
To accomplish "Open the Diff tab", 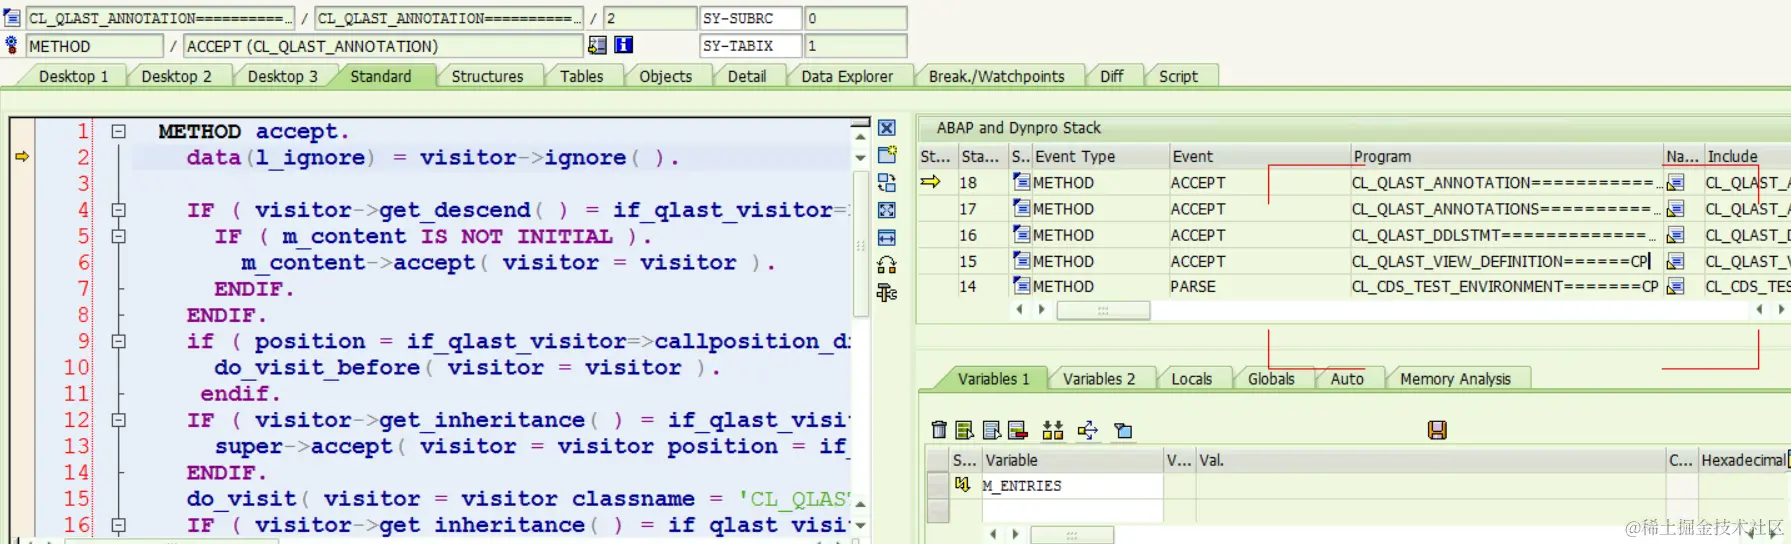I will point(1111,76).
